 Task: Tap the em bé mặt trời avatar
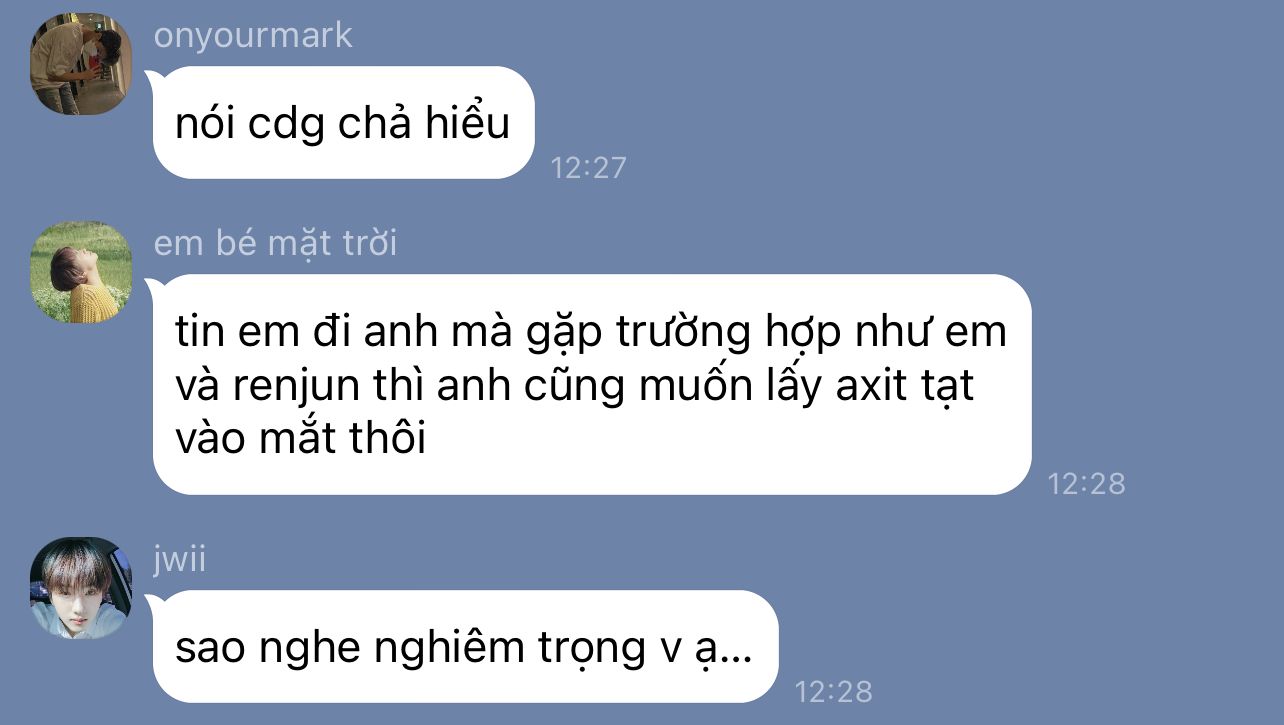[x=81, y=272]
